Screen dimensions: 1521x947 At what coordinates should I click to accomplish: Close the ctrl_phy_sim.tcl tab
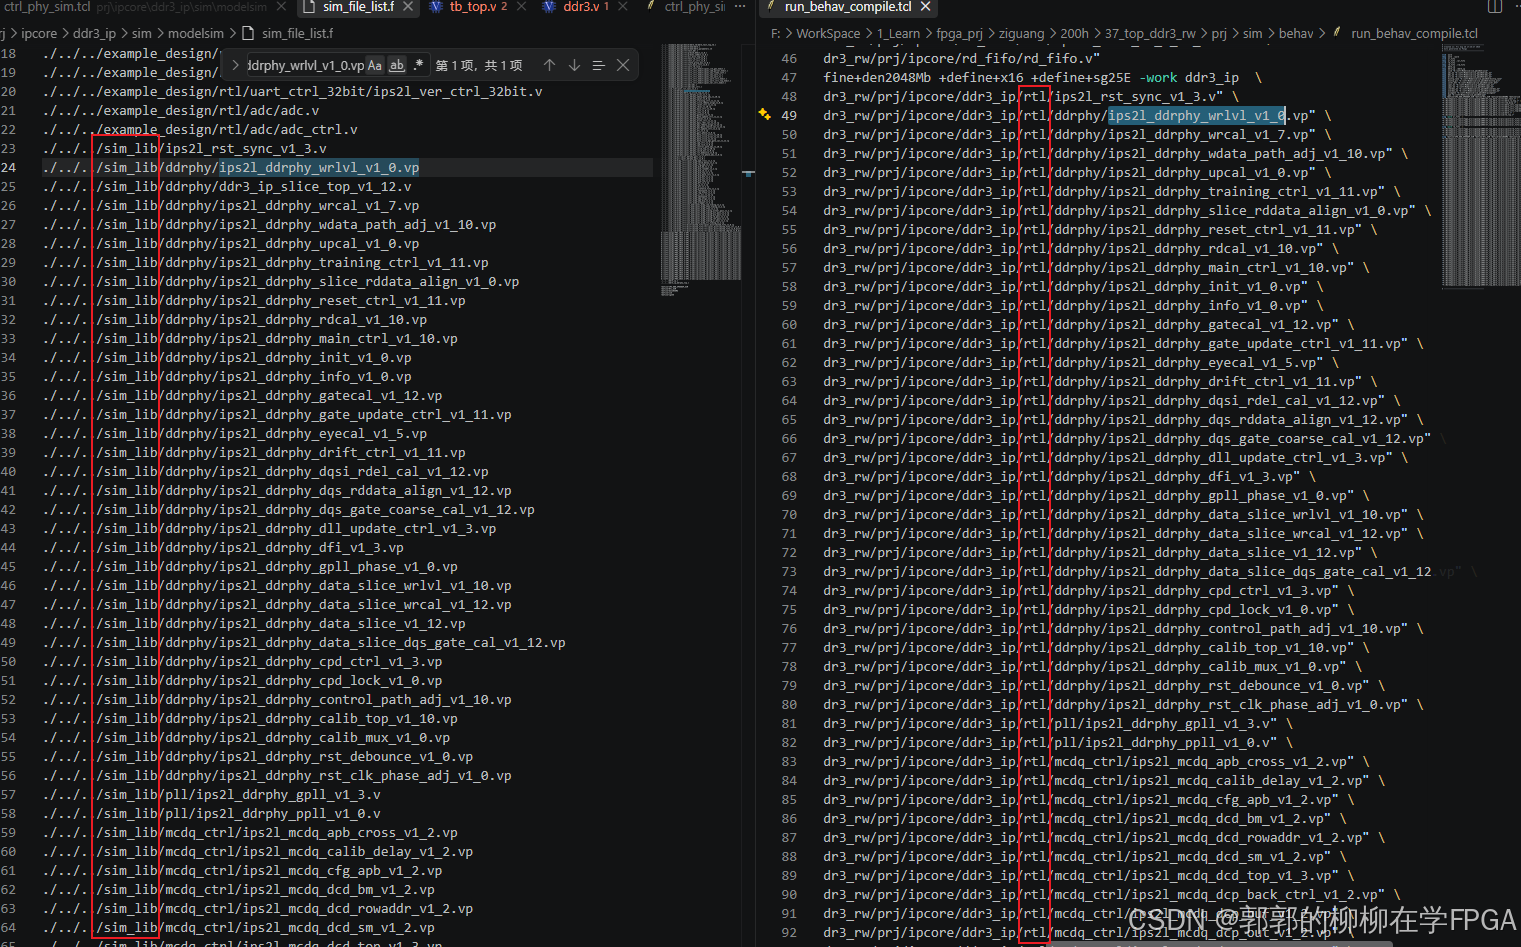point(281,7)
